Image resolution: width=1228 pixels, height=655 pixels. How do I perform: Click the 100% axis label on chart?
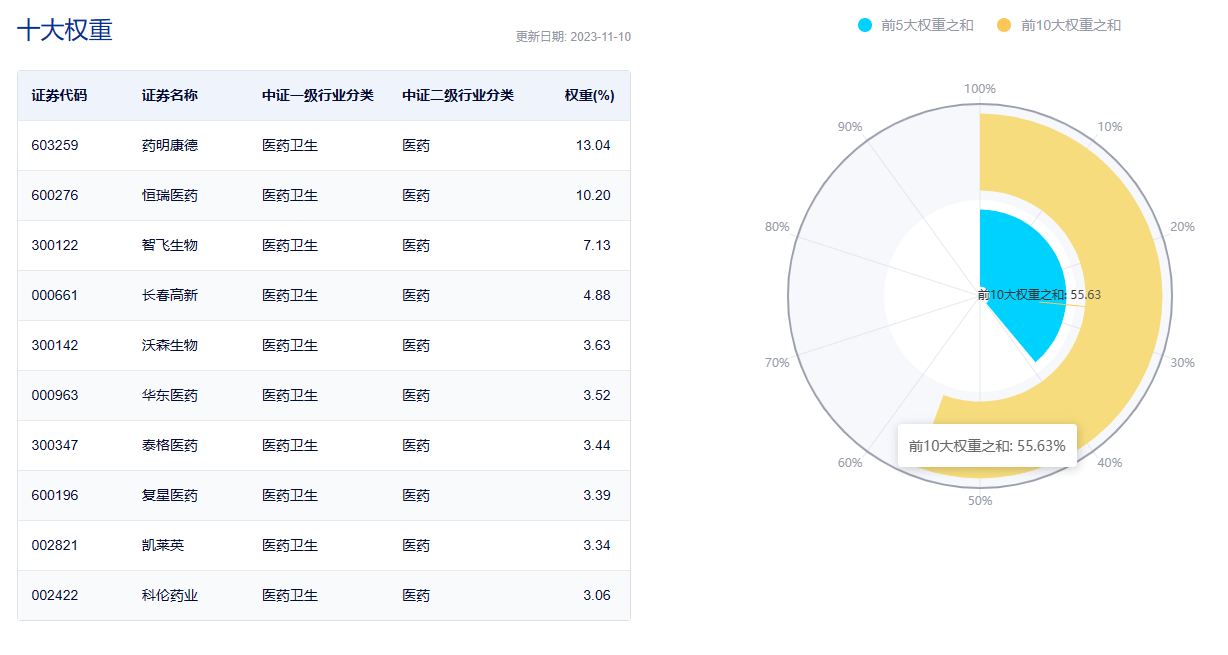tap(980, 89)
